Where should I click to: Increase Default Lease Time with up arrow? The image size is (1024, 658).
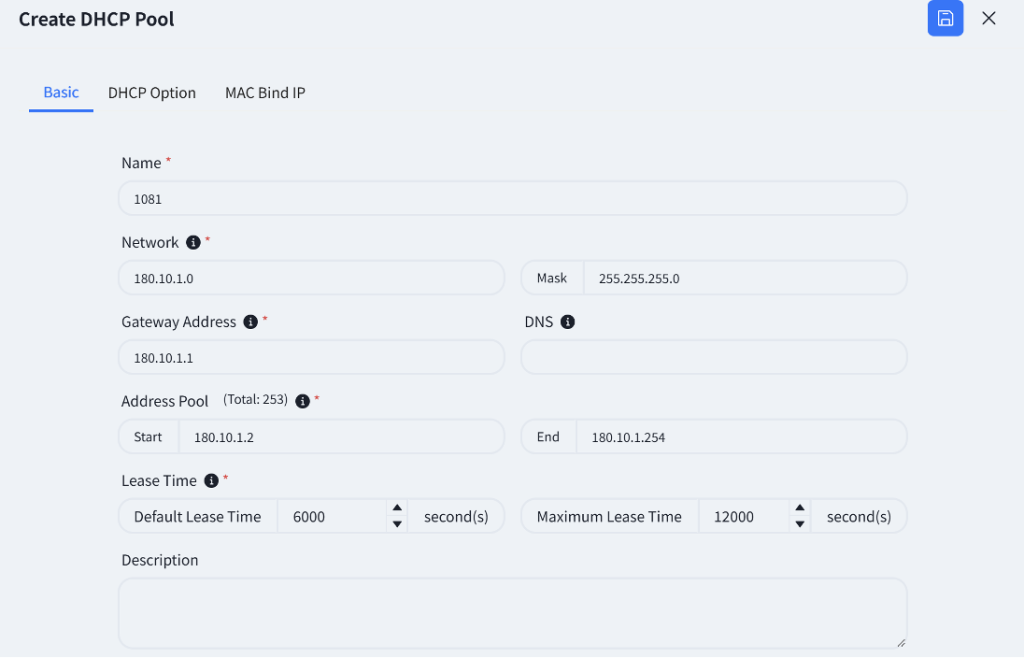pos(397,508)
